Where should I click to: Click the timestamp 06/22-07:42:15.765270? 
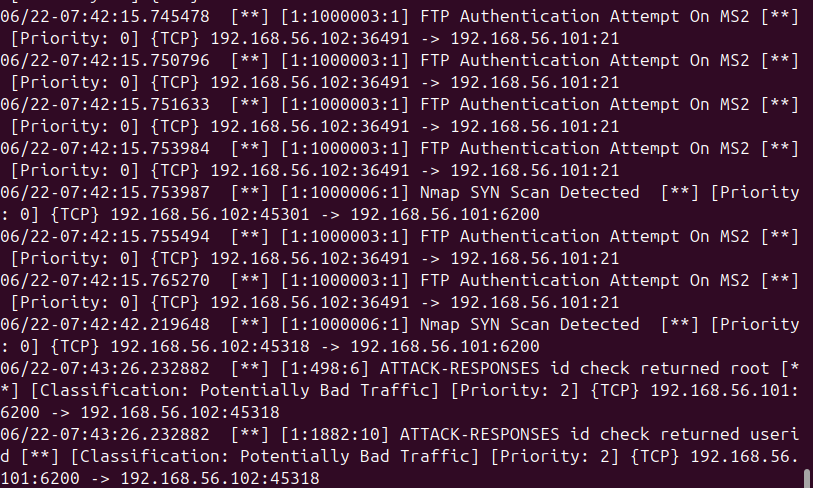tap(105, 281)
